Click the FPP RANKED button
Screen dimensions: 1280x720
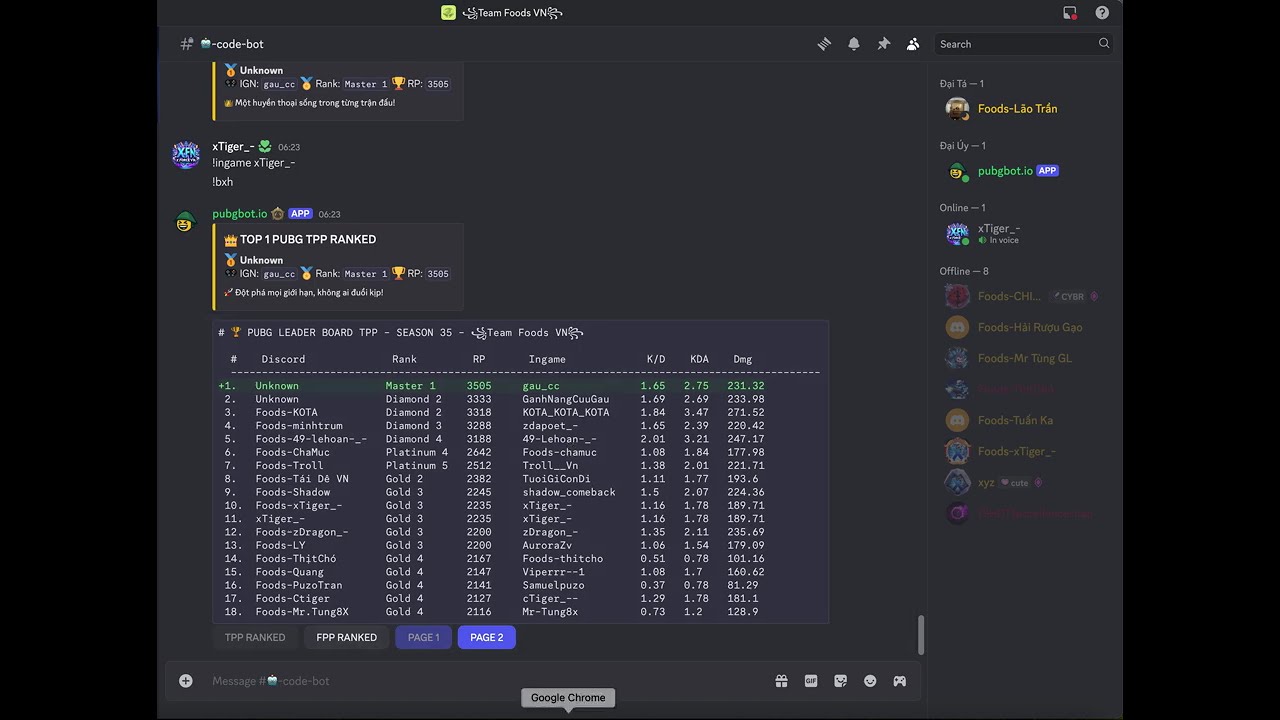[x=347, y=637]
